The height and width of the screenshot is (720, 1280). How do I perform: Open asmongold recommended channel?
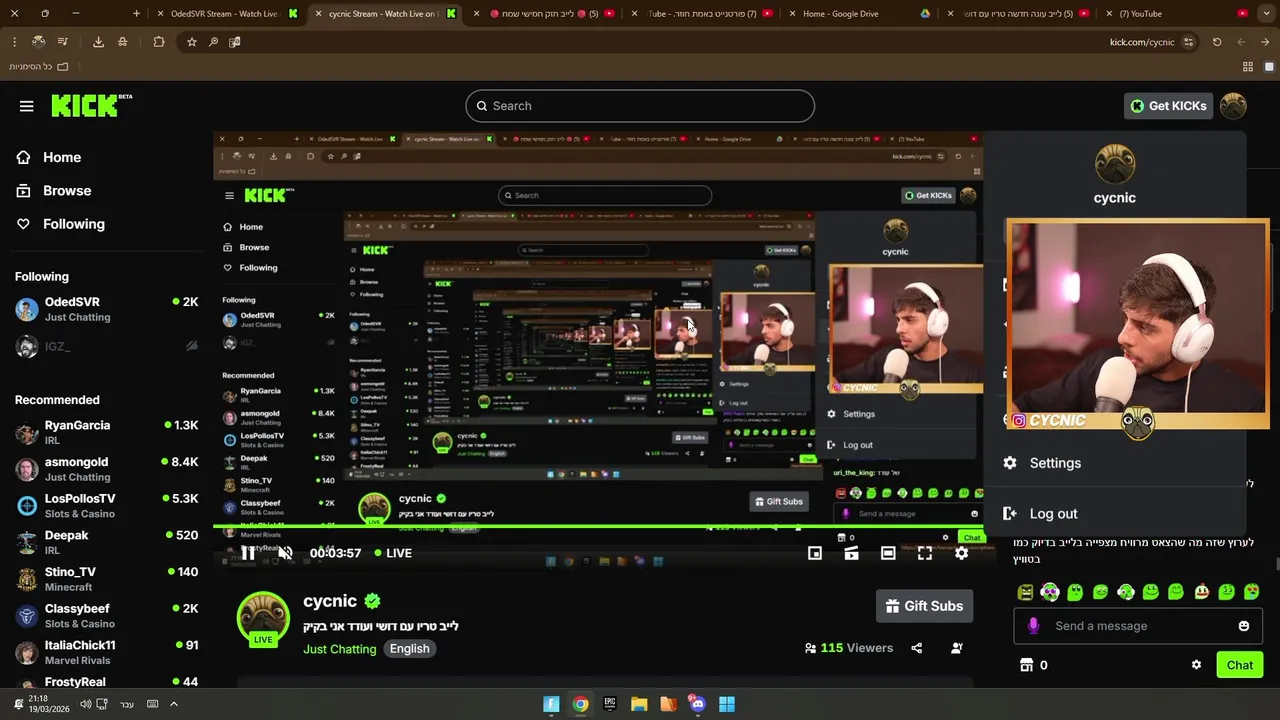pyautogui.click(x=107, y=469)
